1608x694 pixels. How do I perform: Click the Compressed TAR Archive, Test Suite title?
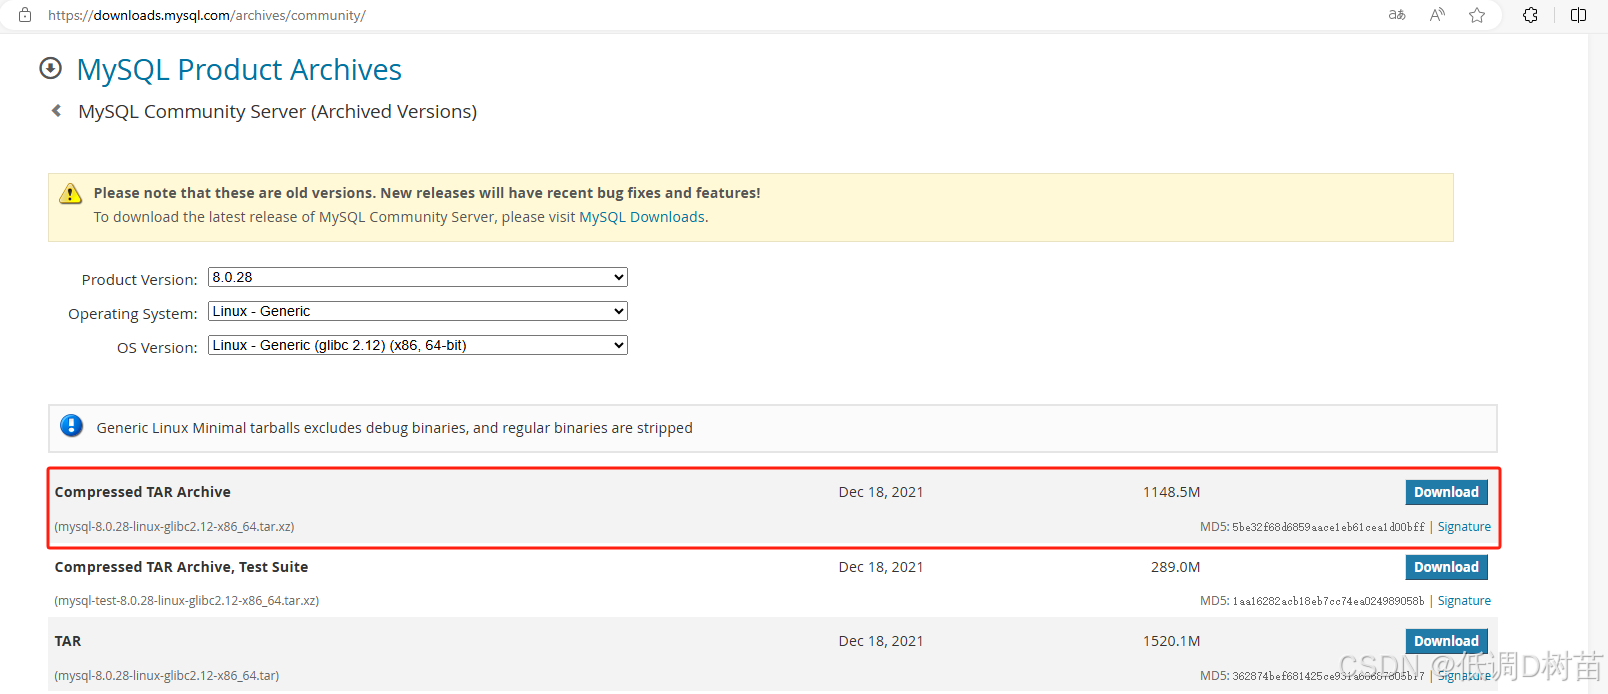[x=181, y=567]
